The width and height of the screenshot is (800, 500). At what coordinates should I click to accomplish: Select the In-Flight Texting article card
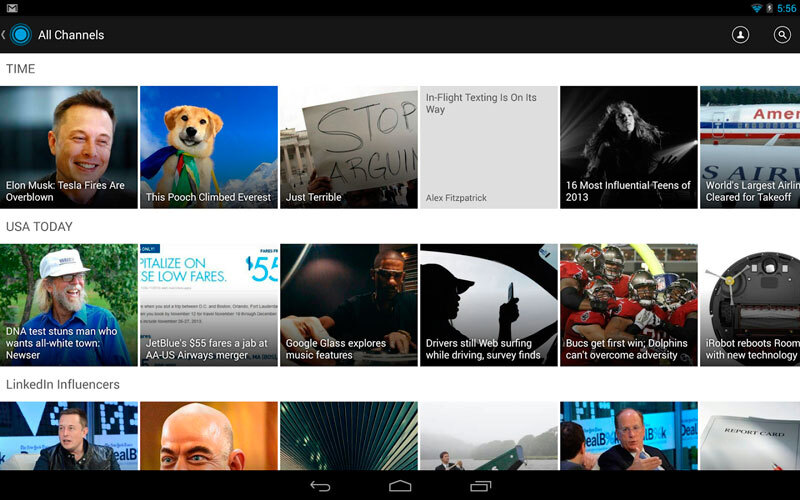[488, 147]
